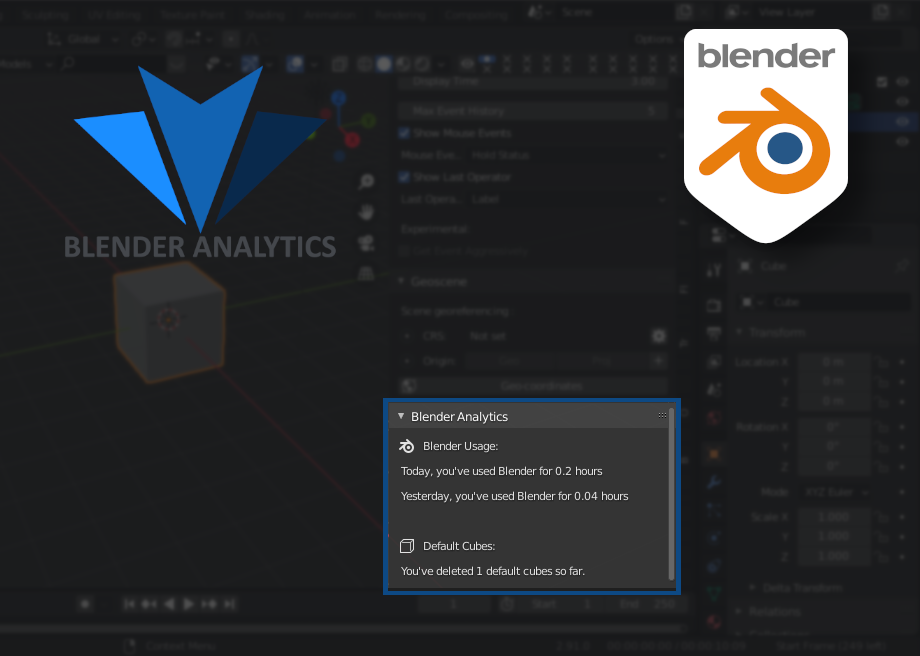Click the viewport zoom magnifier icon
This screenshot has width=920, height=656.
click(x=367, y=182)
